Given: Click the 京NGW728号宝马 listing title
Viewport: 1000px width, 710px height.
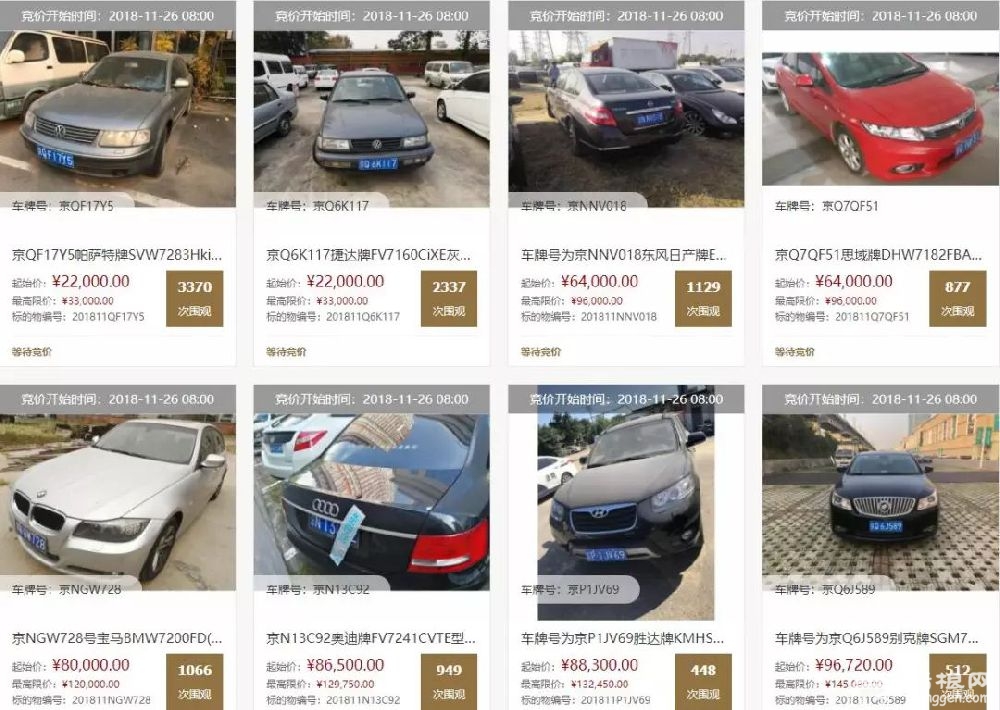Looking at the screenshot, I should [117, 638].
